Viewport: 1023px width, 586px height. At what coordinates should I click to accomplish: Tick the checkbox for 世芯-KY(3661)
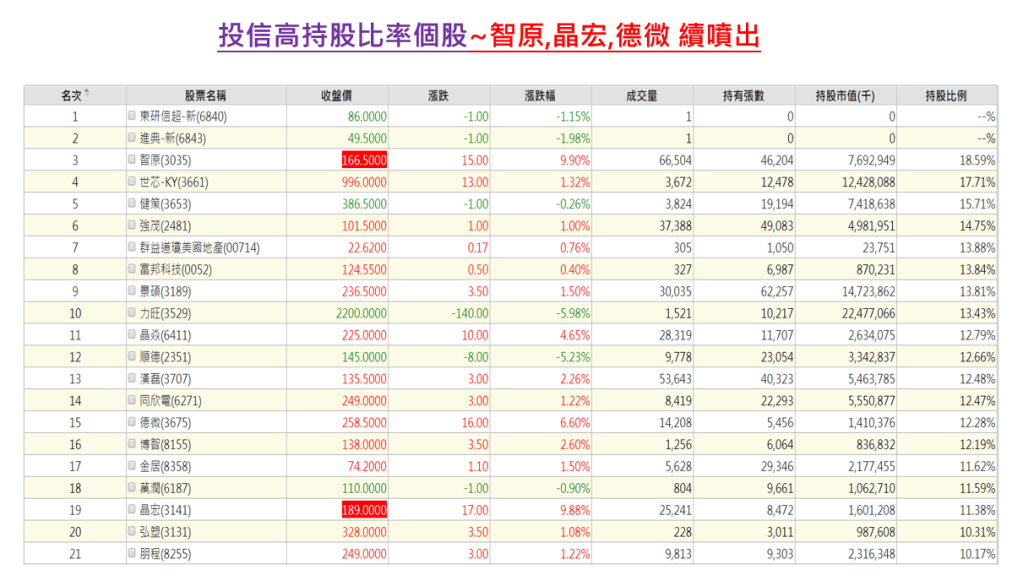pos(132,182)
